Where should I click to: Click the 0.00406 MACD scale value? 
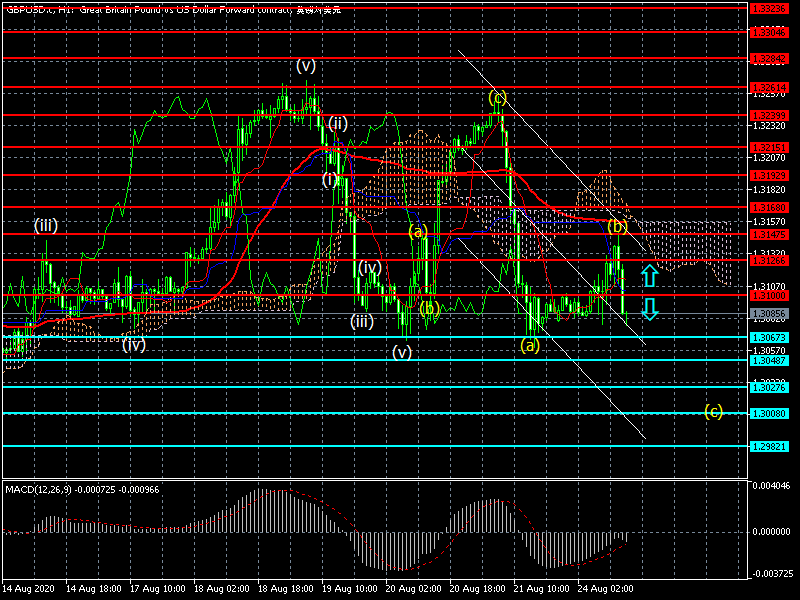click(772, 485)
